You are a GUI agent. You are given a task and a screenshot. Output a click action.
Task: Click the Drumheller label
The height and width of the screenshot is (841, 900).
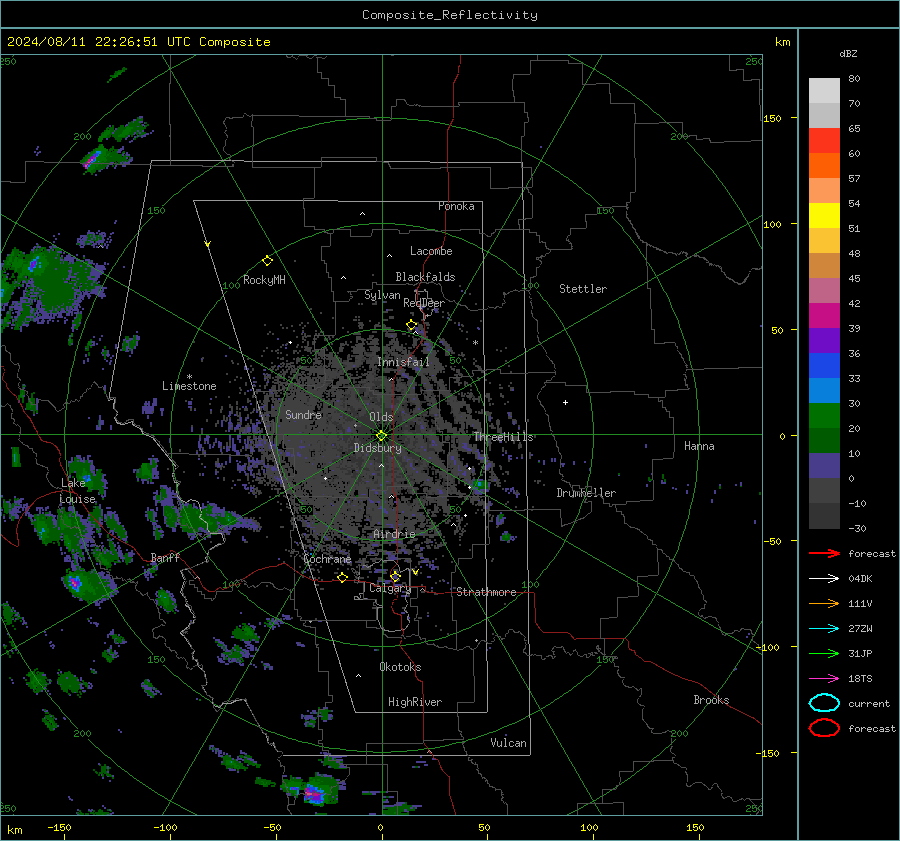point(586,493)
